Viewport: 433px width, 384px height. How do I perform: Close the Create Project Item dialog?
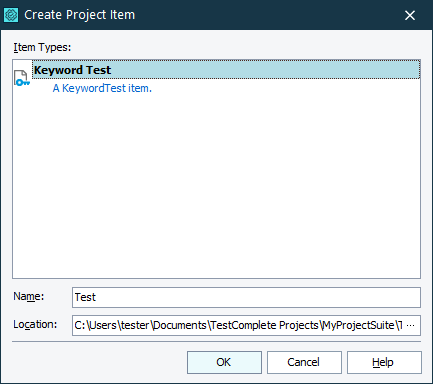410,15
